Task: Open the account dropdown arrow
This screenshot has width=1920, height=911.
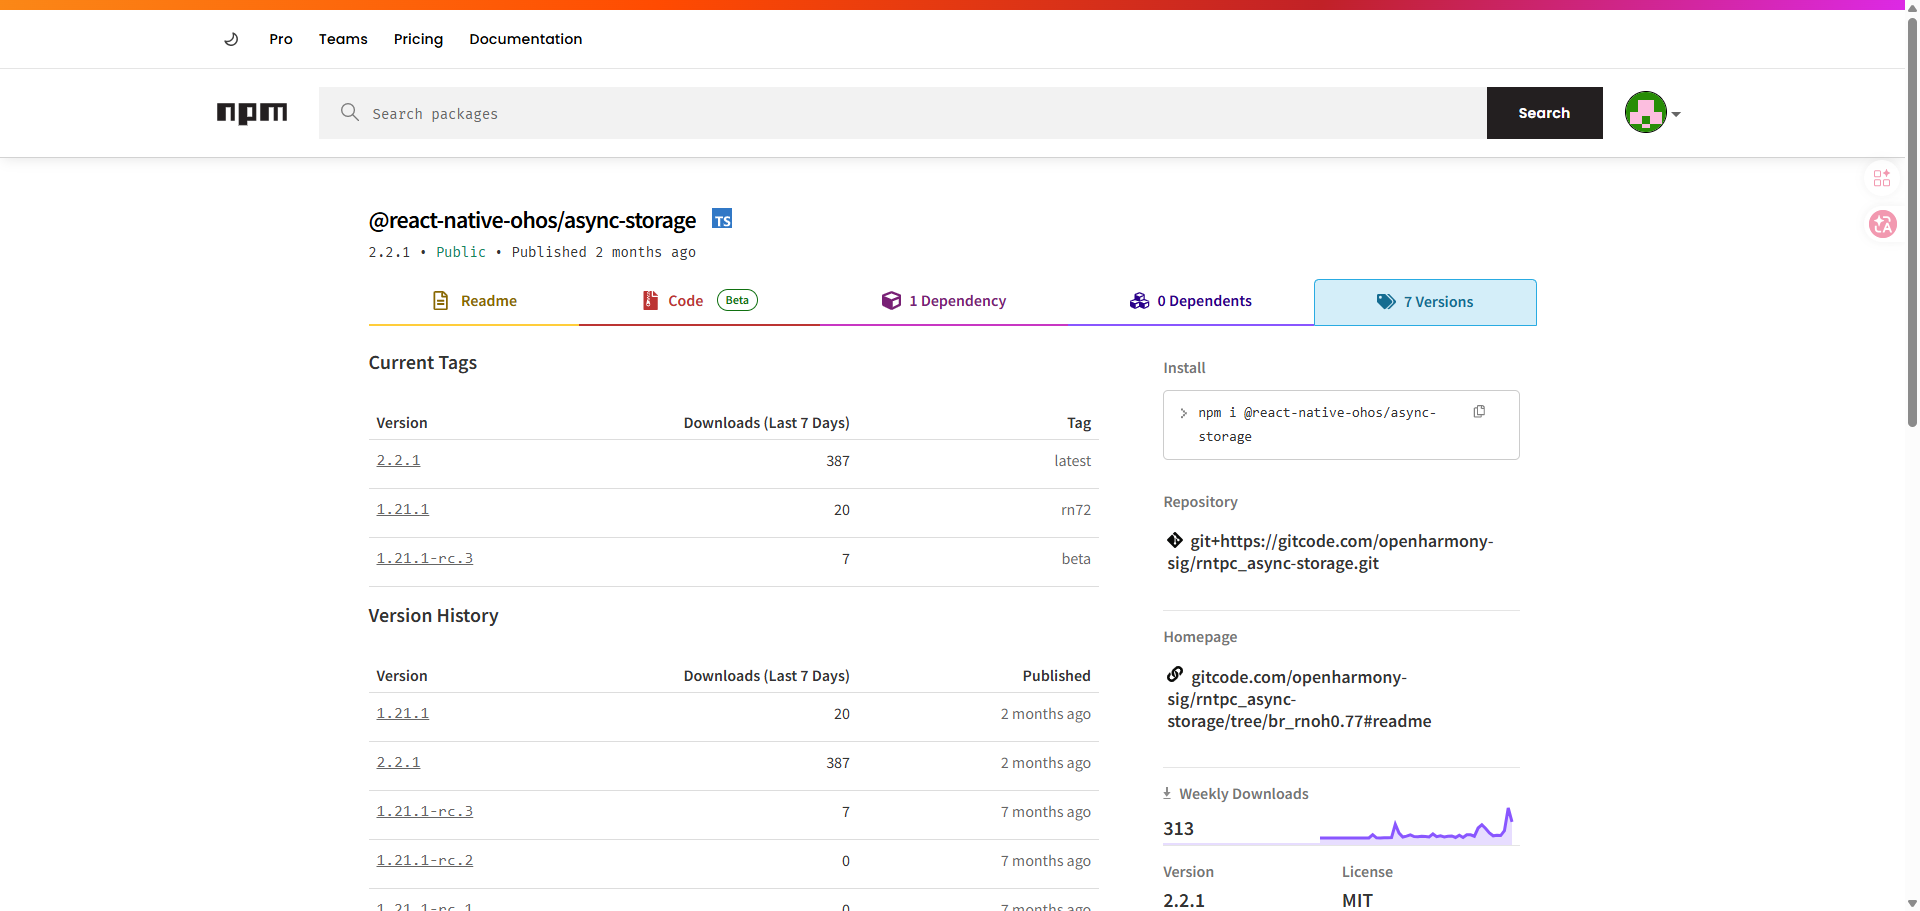Action: [1676, 114]
